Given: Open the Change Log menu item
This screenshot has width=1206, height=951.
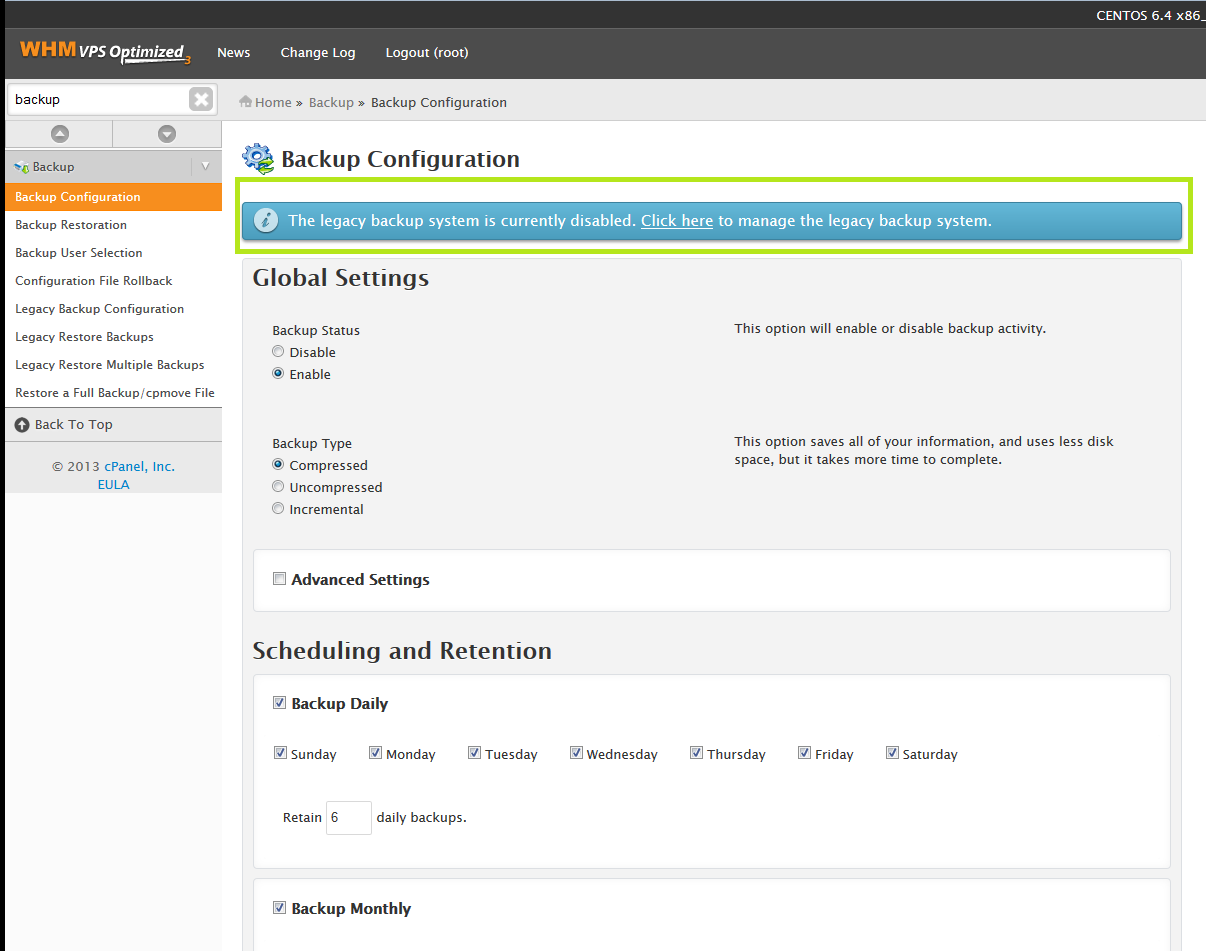Looking at the screenshot, I should click(318, 53).
